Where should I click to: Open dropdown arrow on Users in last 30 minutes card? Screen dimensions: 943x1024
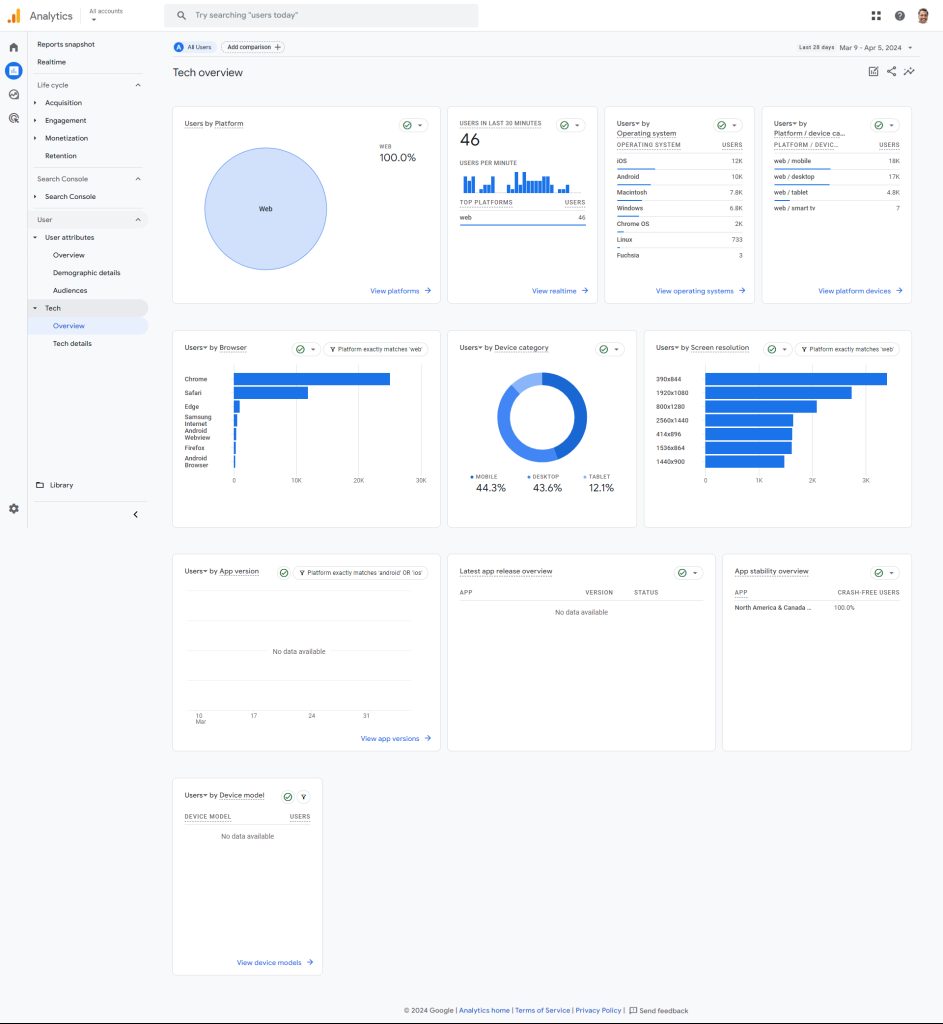(577, 125)
